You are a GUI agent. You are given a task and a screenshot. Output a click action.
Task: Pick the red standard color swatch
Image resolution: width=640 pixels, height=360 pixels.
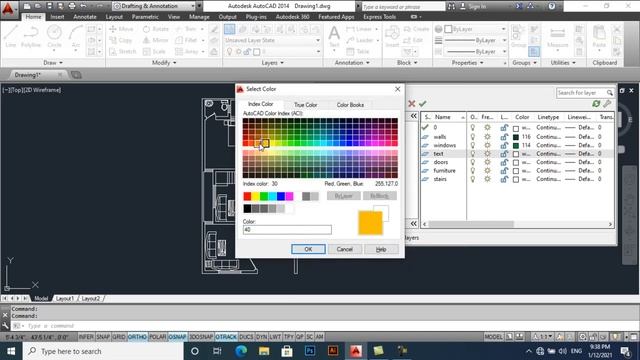coord(247,196)
